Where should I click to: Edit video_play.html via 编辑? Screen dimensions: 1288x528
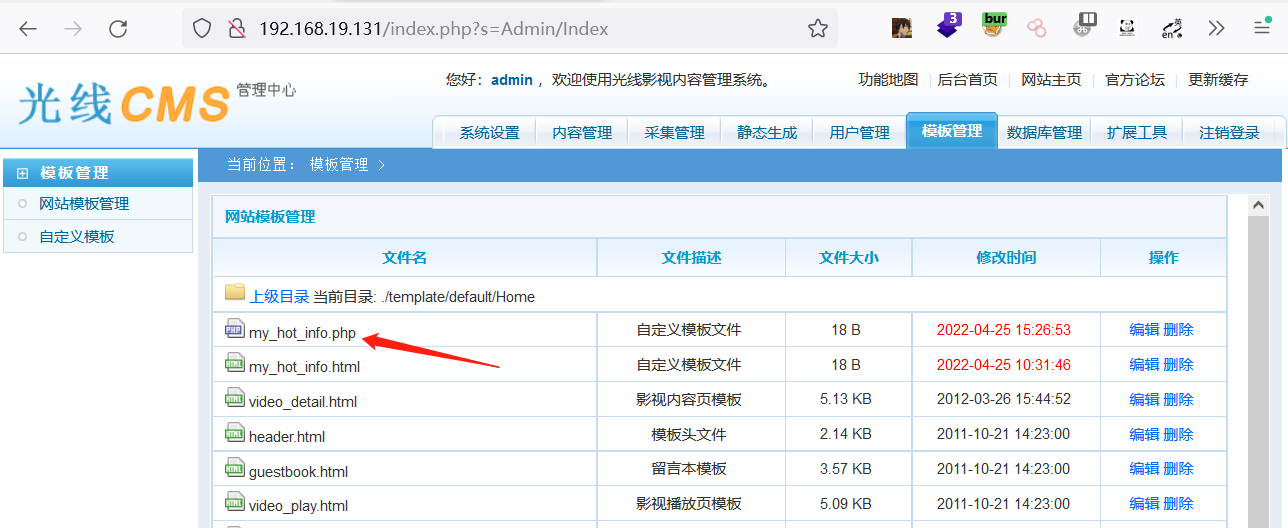point(1144,503)
